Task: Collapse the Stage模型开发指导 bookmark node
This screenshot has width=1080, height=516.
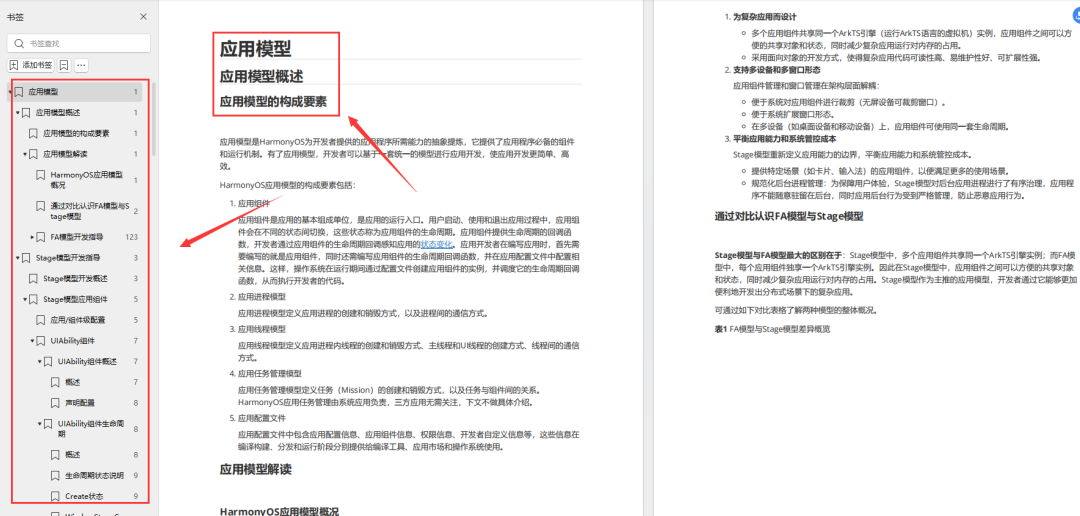Action: tap(17, 258)
